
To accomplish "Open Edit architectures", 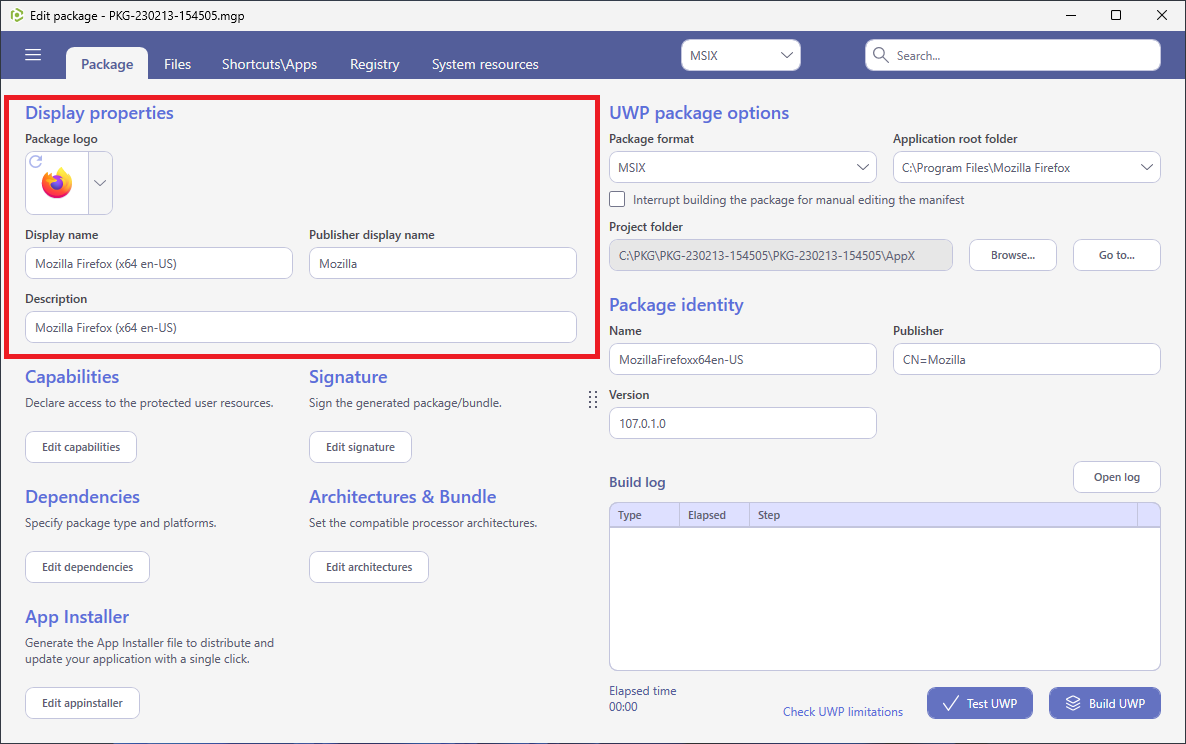I will tap(369, 567).
